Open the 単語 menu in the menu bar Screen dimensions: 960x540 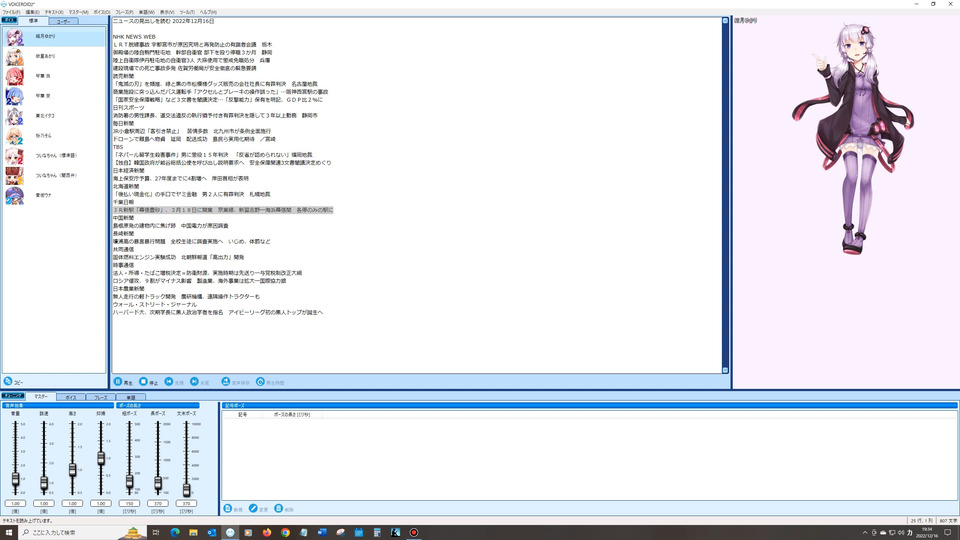pos(146,12)
